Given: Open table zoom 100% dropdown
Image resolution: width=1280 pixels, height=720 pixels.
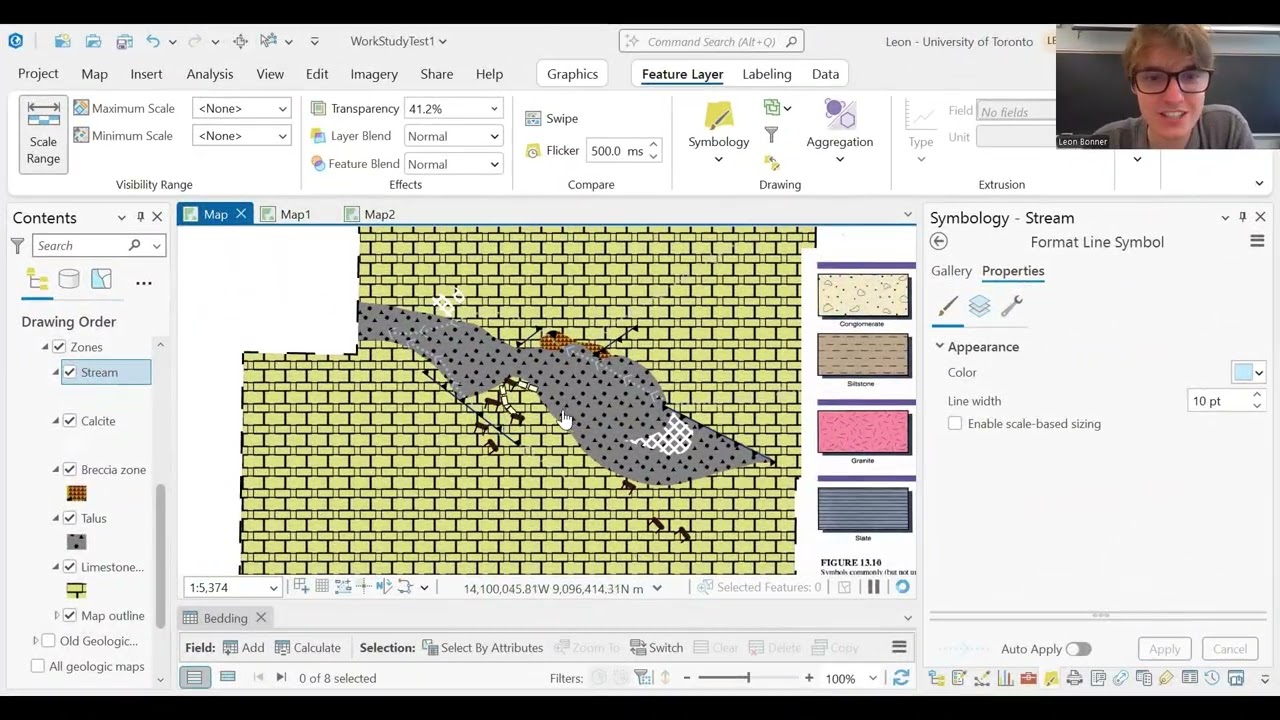Looking at the screenshot, I should tap(872, 678).
